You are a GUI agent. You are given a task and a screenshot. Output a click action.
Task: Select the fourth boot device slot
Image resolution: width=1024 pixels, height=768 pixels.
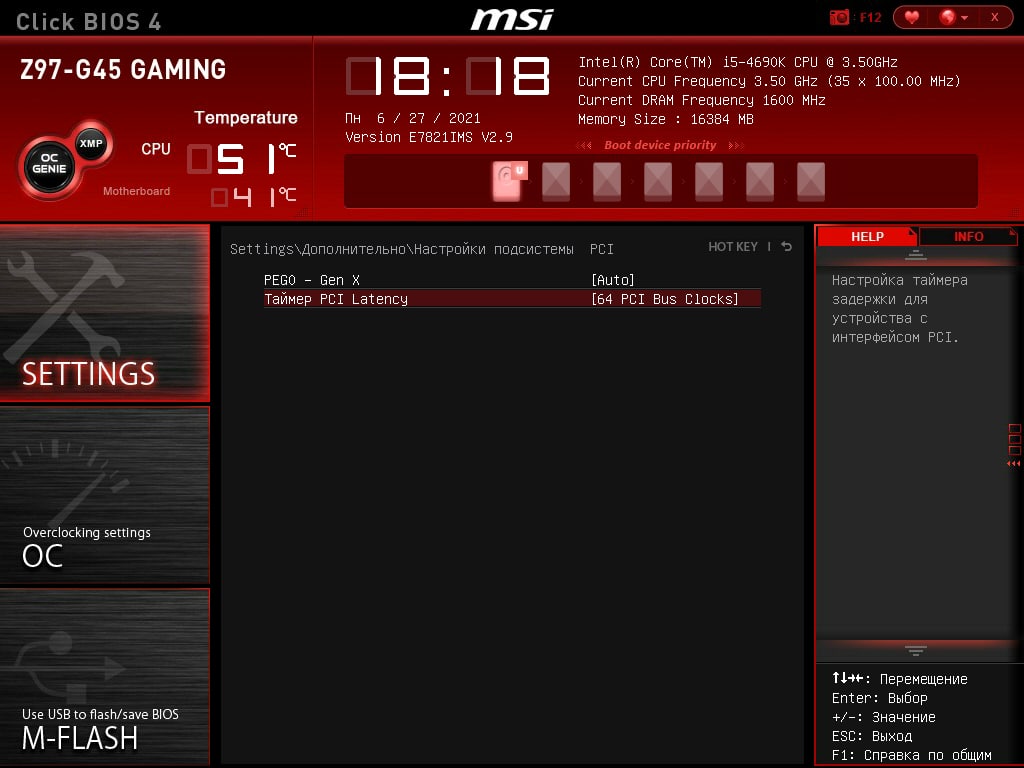658,181
